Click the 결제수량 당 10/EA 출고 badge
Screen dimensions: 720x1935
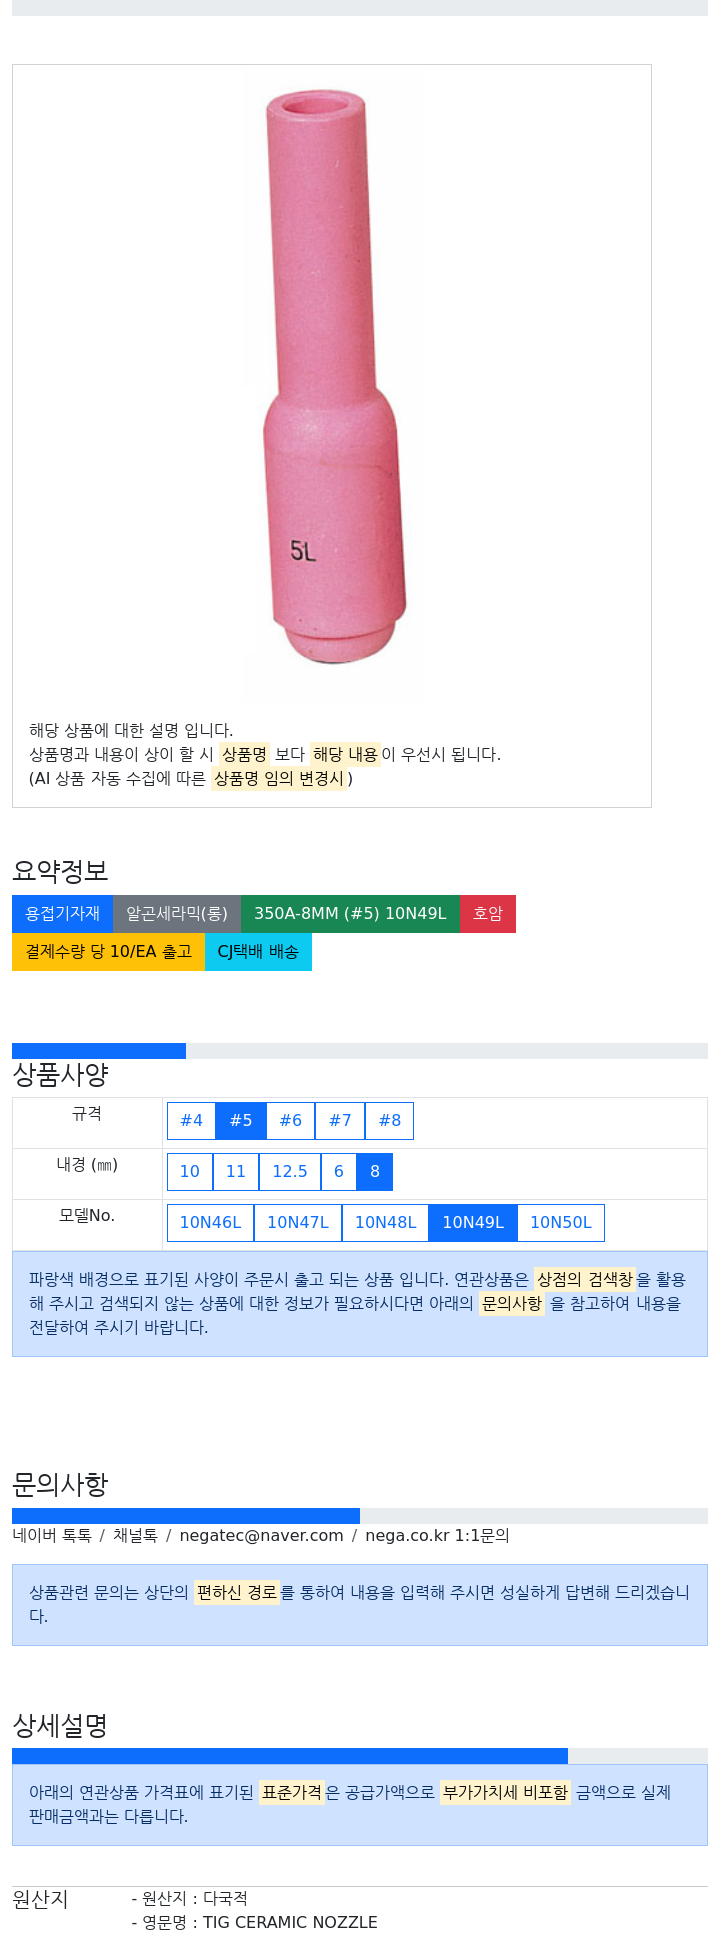pyautogui.click(x=108, y=951)
